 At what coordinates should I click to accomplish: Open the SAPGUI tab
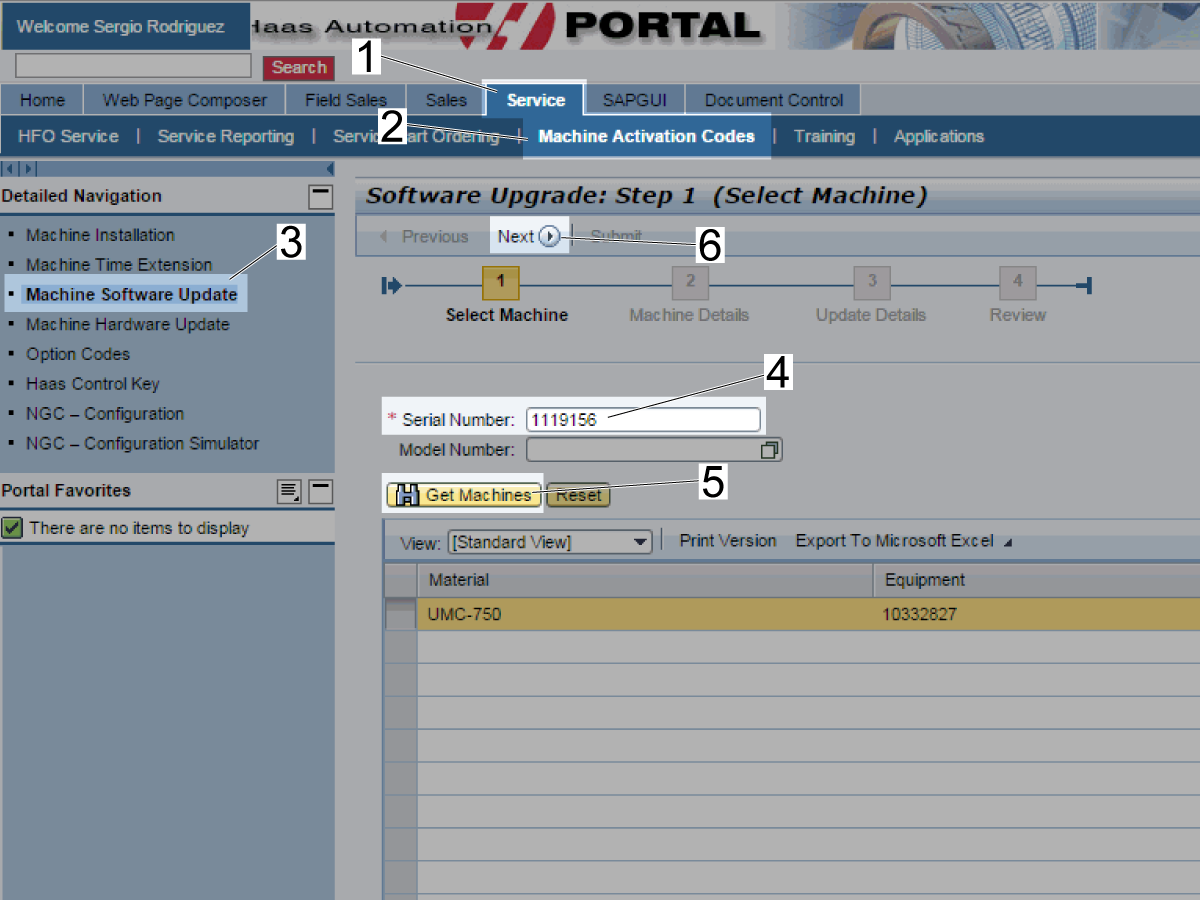click(x=635, y=100)
